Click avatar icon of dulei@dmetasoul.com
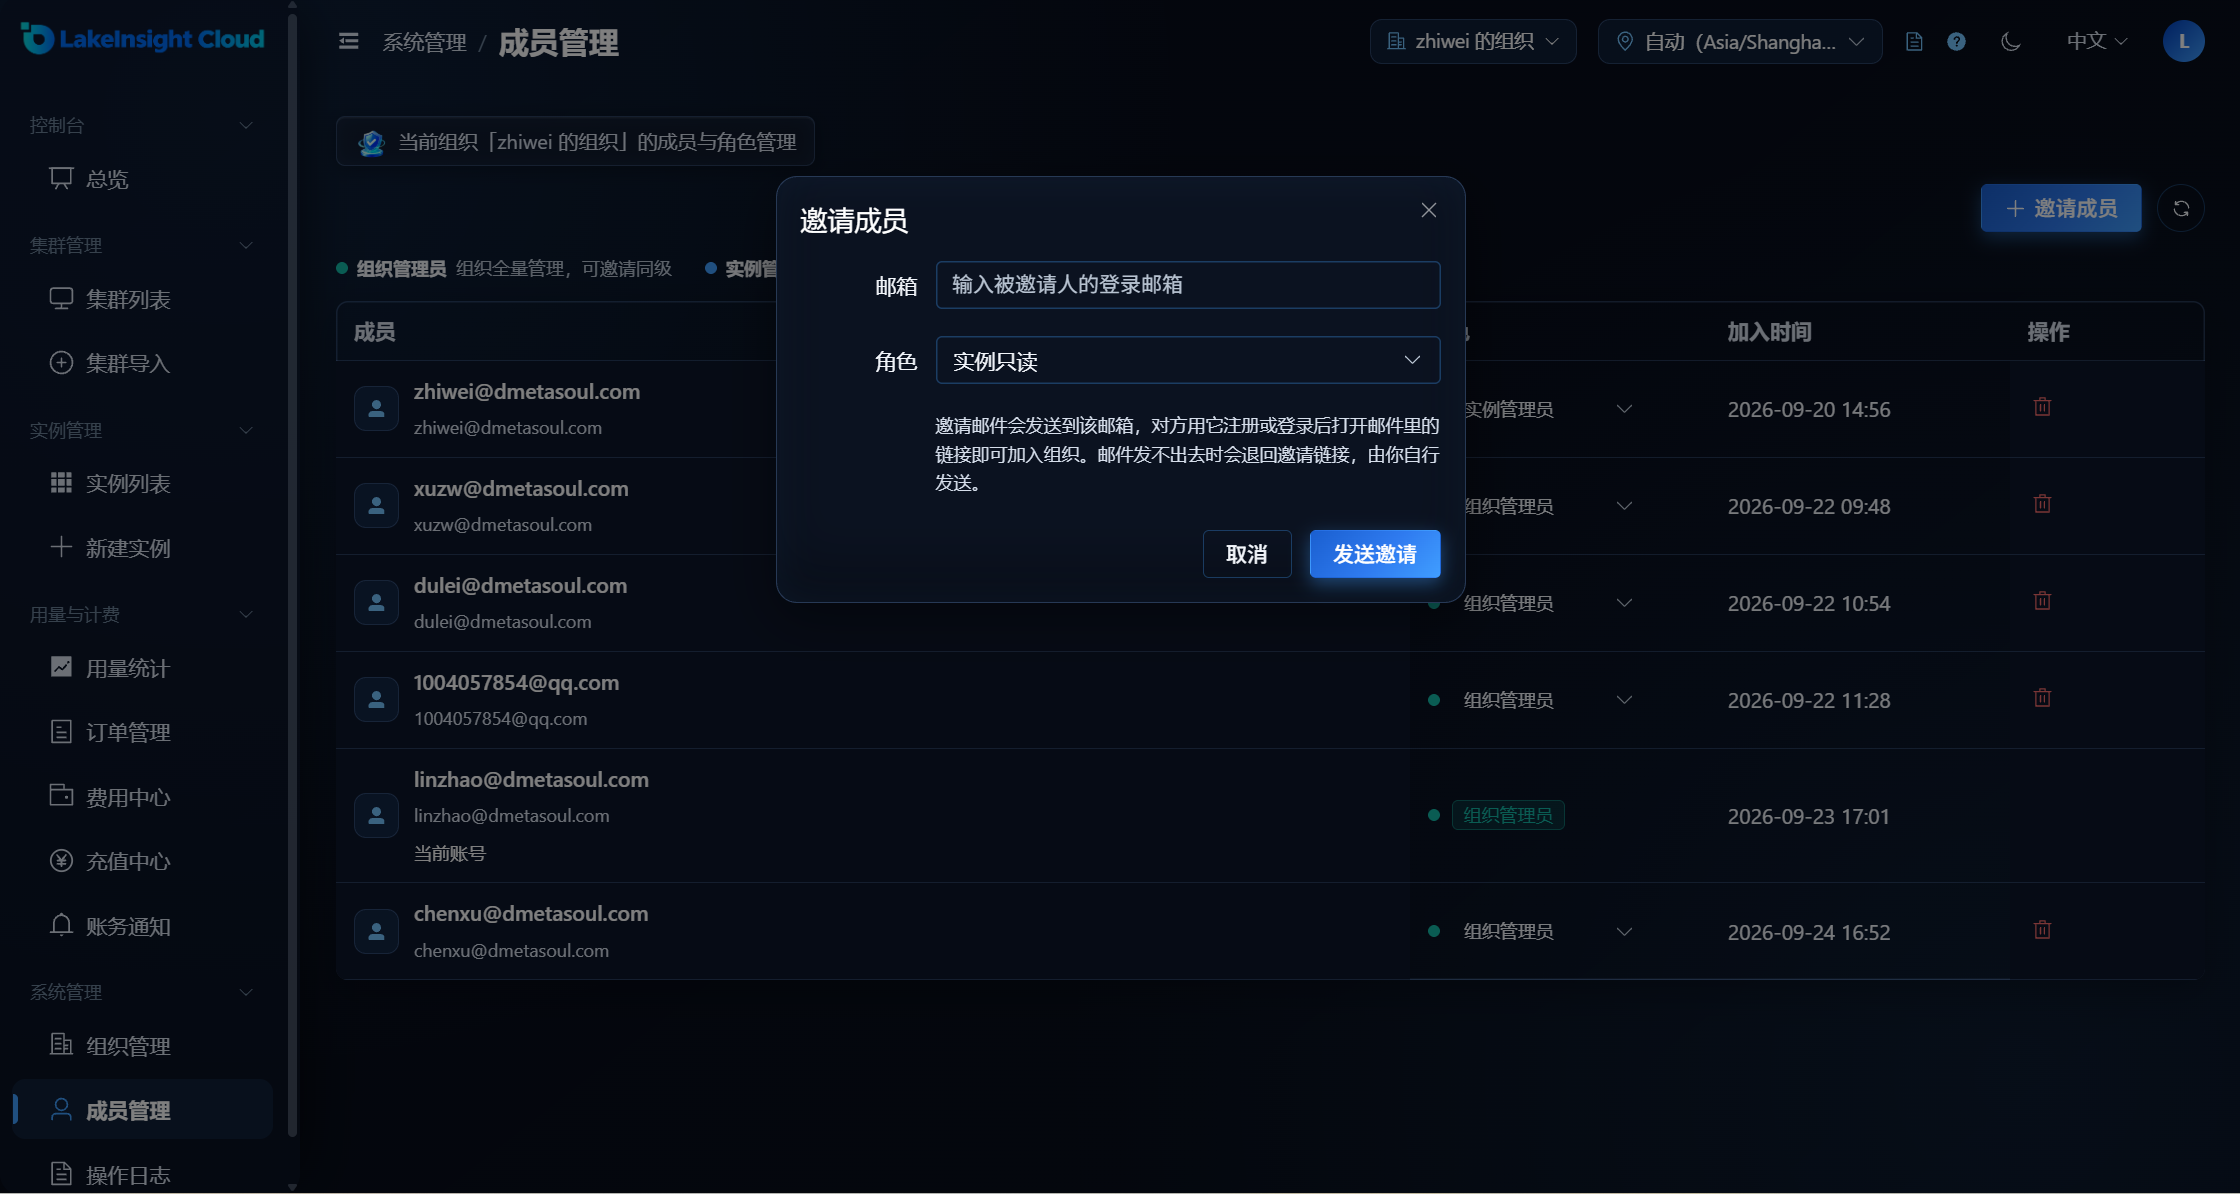This screenshot has height=1194, width=2240. click(x=376, y=603)
